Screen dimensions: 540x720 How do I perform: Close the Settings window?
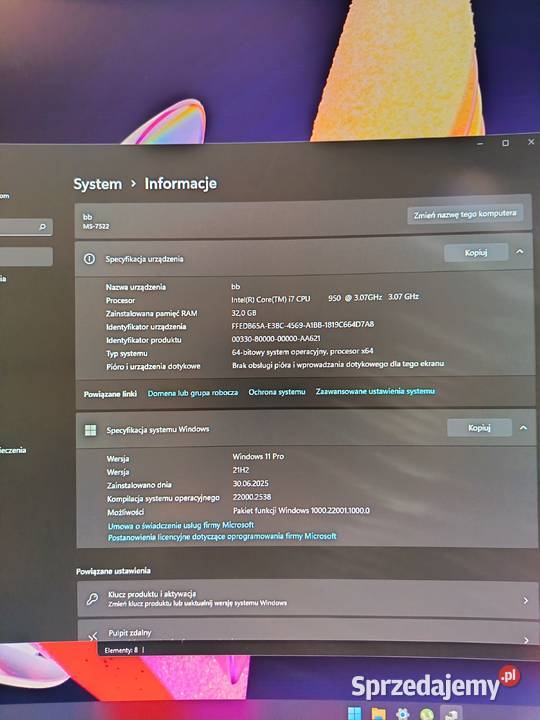[531, 142]
